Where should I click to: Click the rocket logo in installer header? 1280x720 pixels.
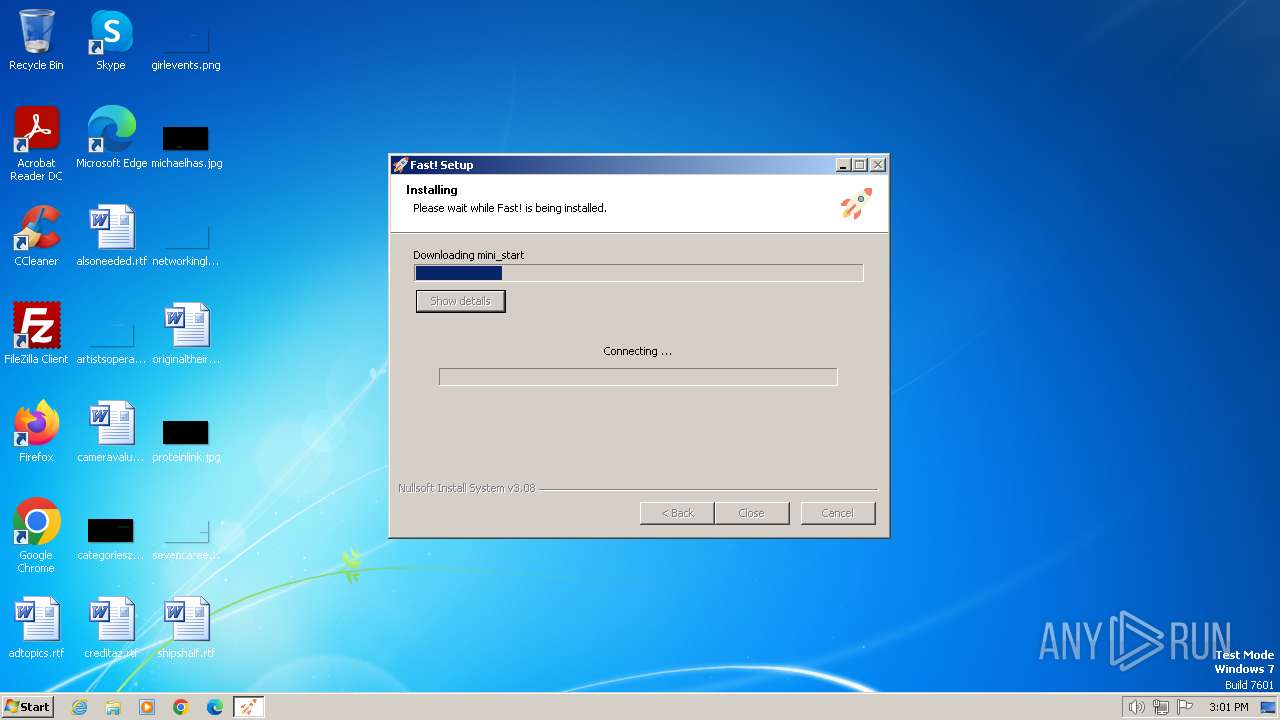856,204
